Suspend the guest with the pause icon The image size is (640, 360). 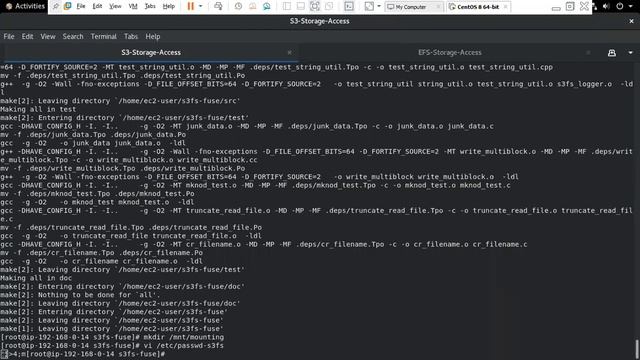pyautogui.click(x=191, y=7)
